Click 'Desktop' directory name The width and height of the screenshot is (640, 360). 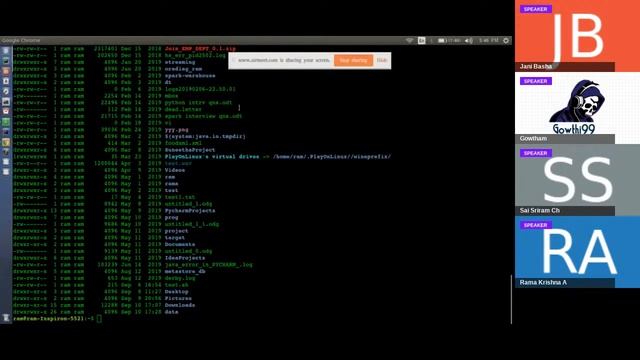click(x=176, y=292)
